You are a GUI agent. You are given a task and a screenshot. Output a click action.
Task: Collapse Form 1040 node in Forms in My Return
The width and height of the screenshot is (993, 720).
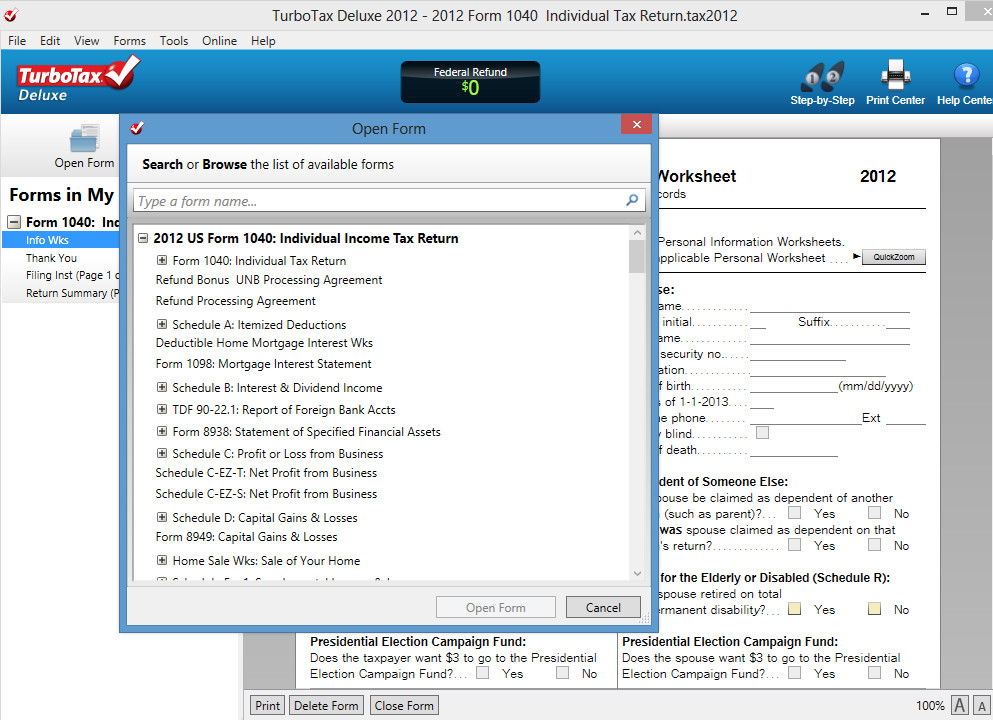pyautogui.click(x=14, y=222)
